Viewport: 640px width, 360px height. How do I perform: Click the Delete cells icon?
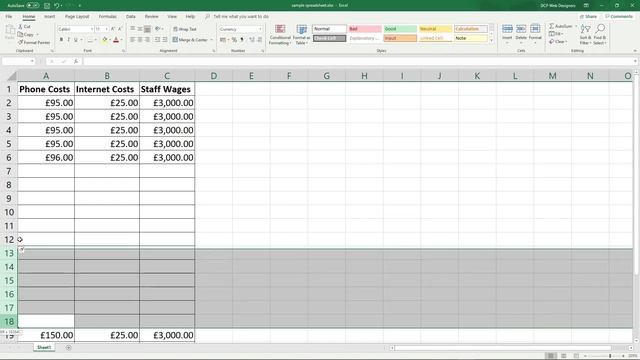(521, 29)
